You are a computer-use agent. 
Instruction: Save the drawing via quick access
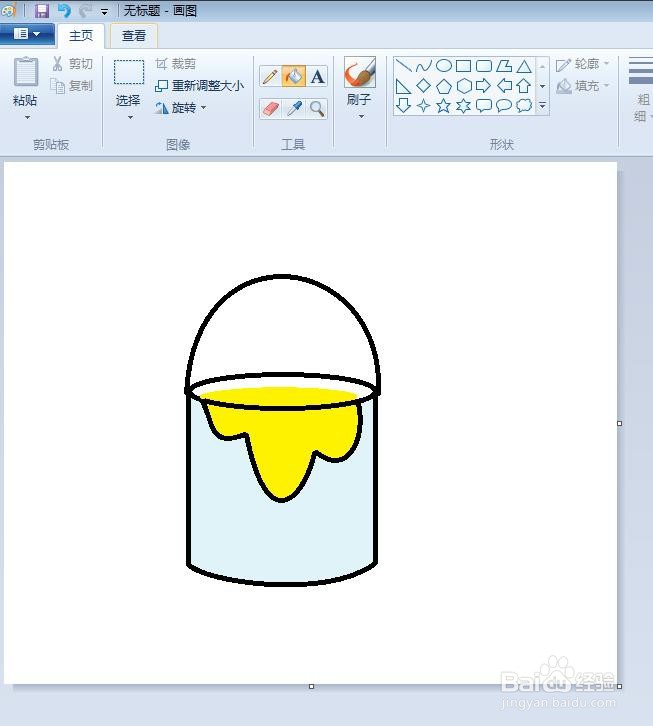point(42,10)
